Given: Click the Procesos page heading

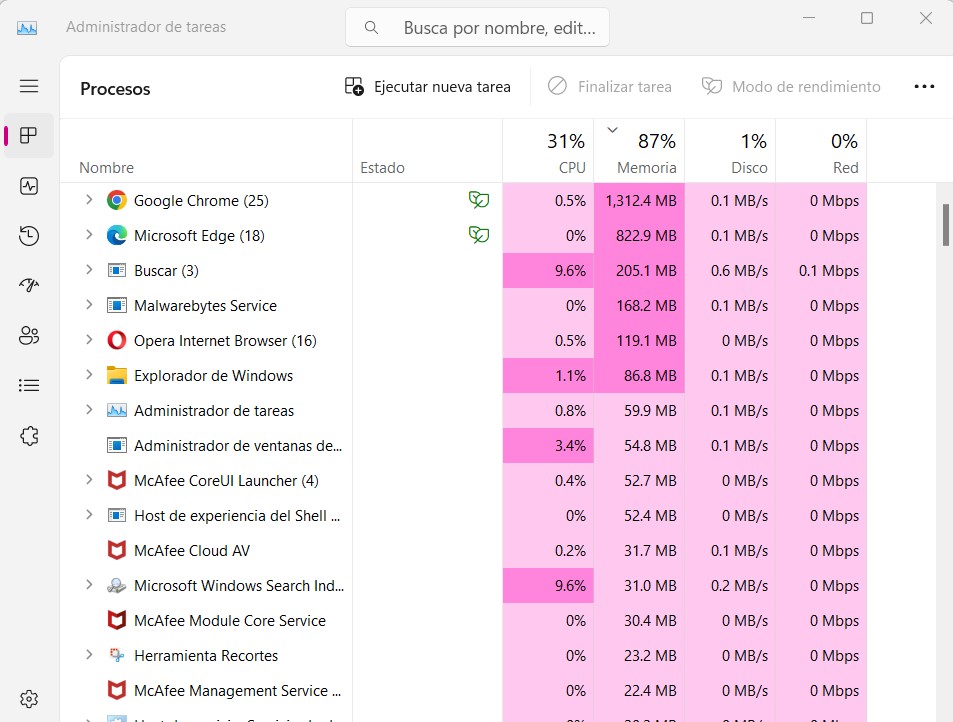Looking at the screenshot, I should tap(115, 89).
